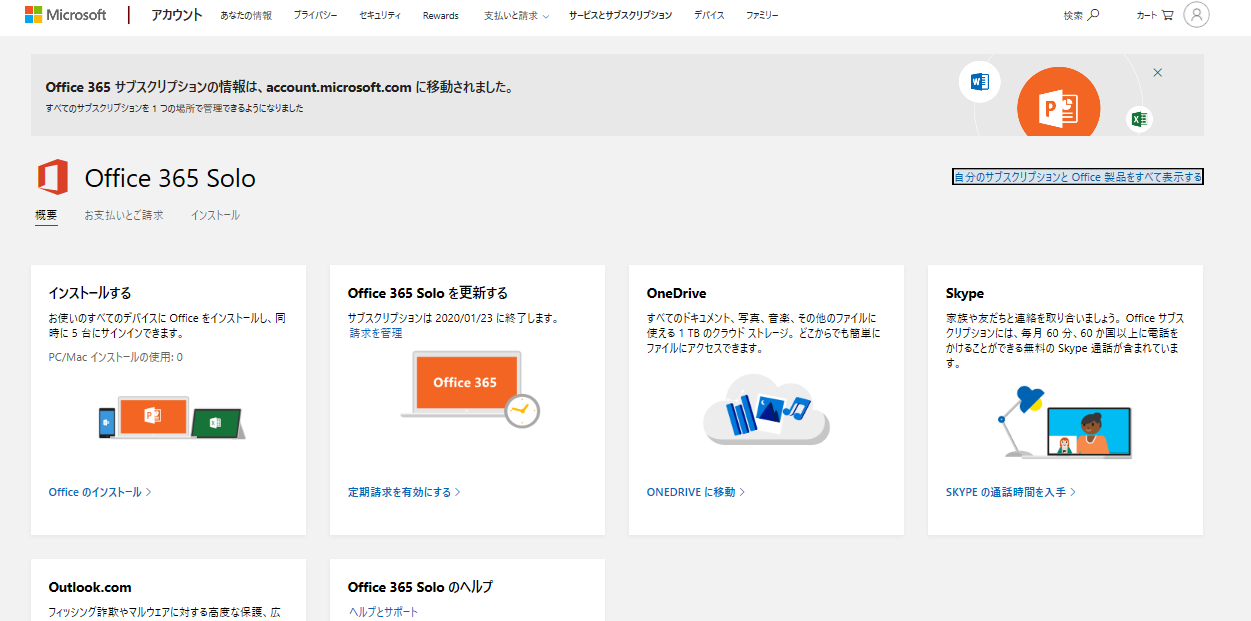Switch to the お支払いとご請求 tab

click(x=124, y=215)
